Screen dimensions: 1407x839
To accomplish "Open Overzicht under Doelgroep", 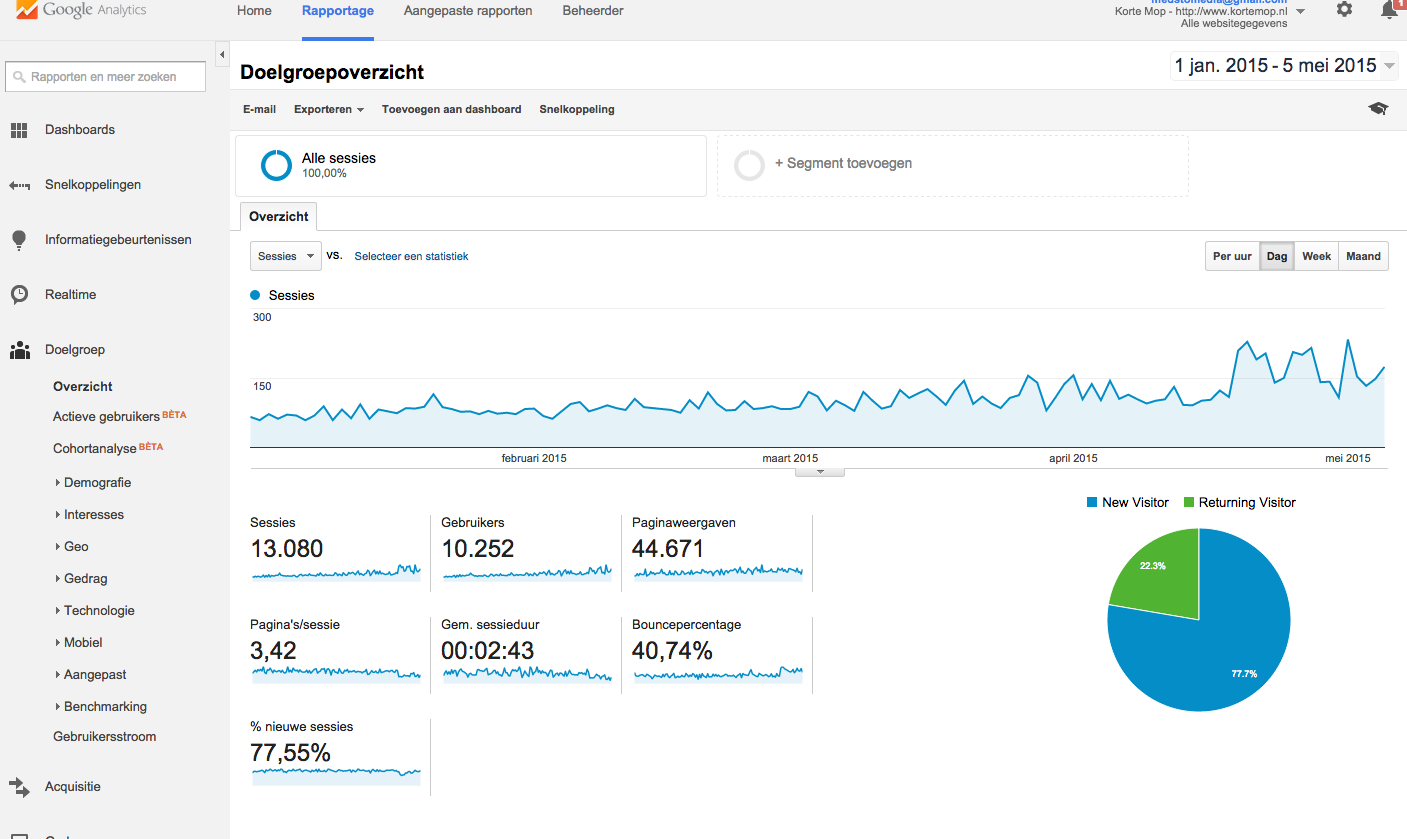I will [83, 387].
